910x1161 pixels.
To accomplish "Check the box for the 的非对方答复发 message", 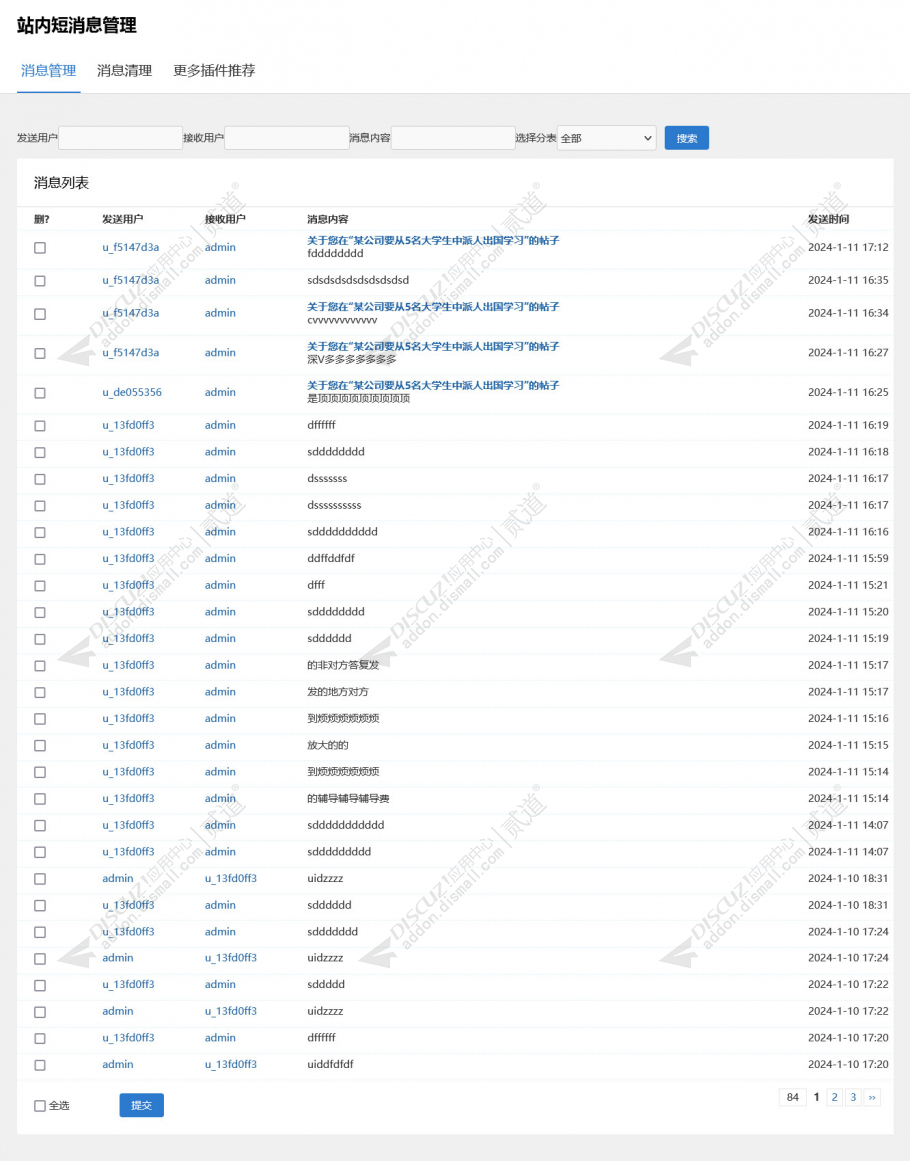I will click(x=40, y=666).
